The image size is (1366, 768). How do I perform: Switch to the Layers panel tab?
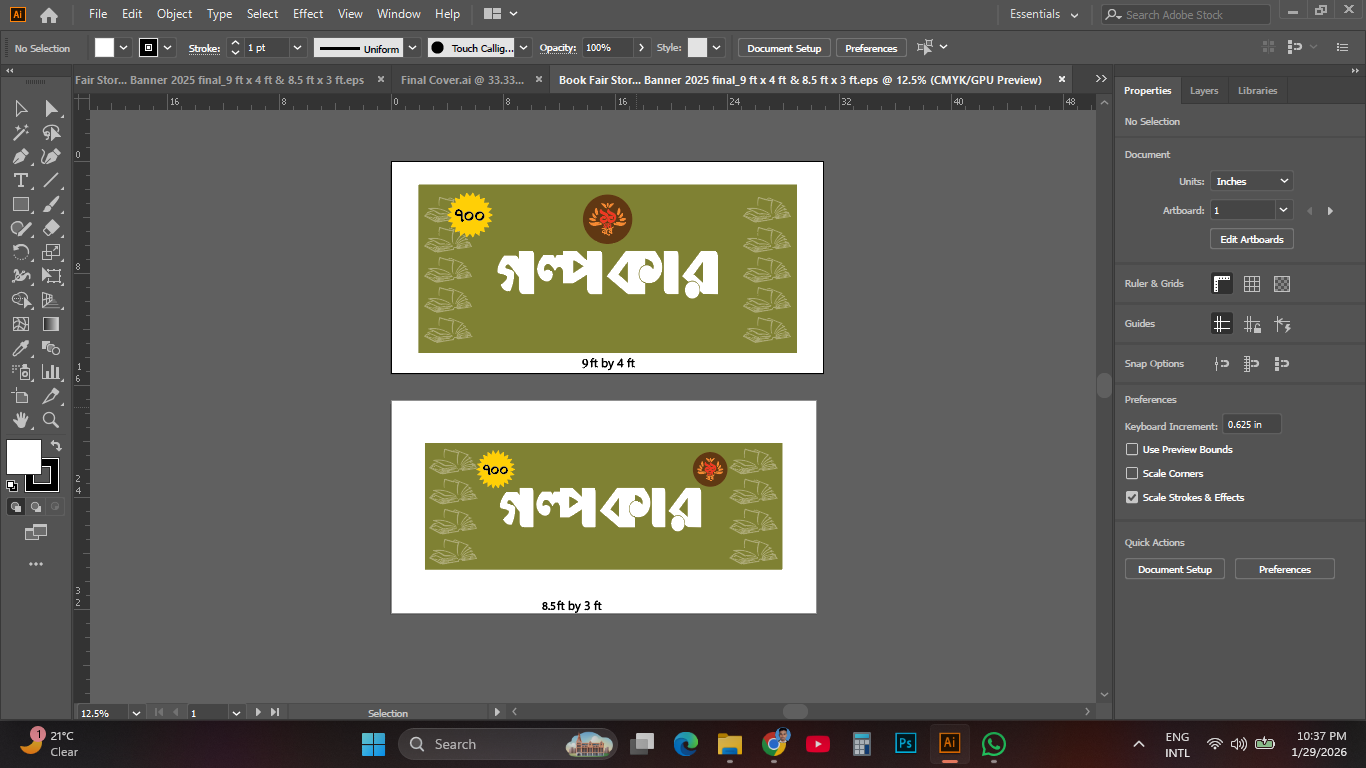(x=1204, y=90)
